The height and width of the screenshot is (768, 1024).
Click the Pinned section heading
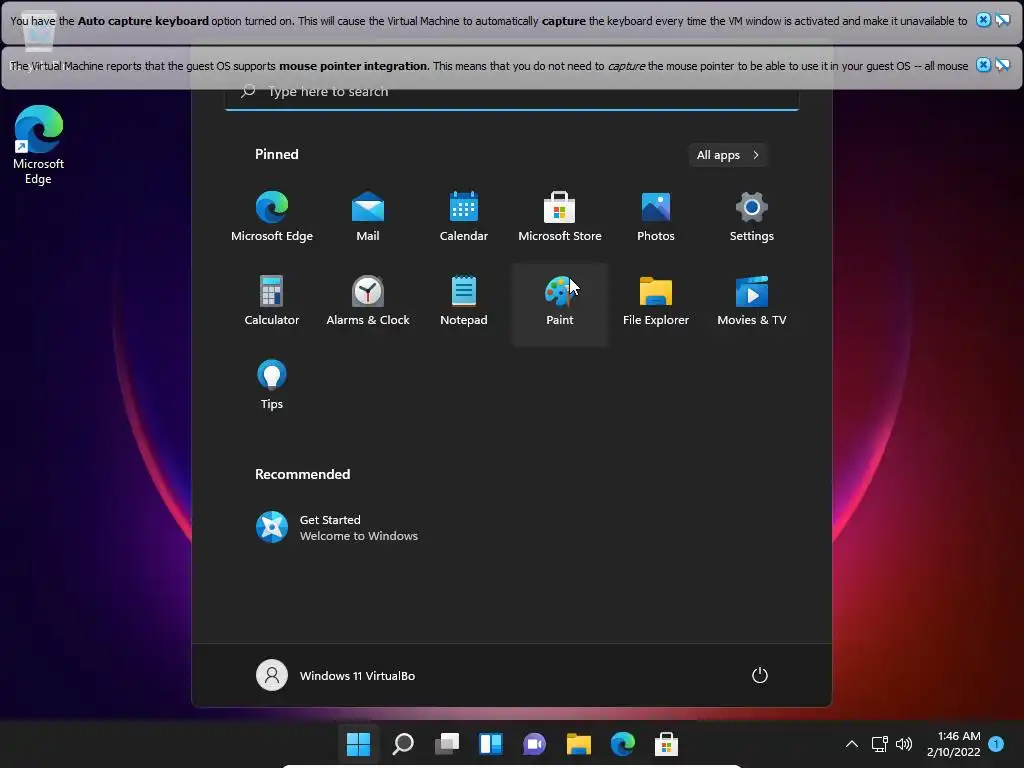tap(277, 154)
